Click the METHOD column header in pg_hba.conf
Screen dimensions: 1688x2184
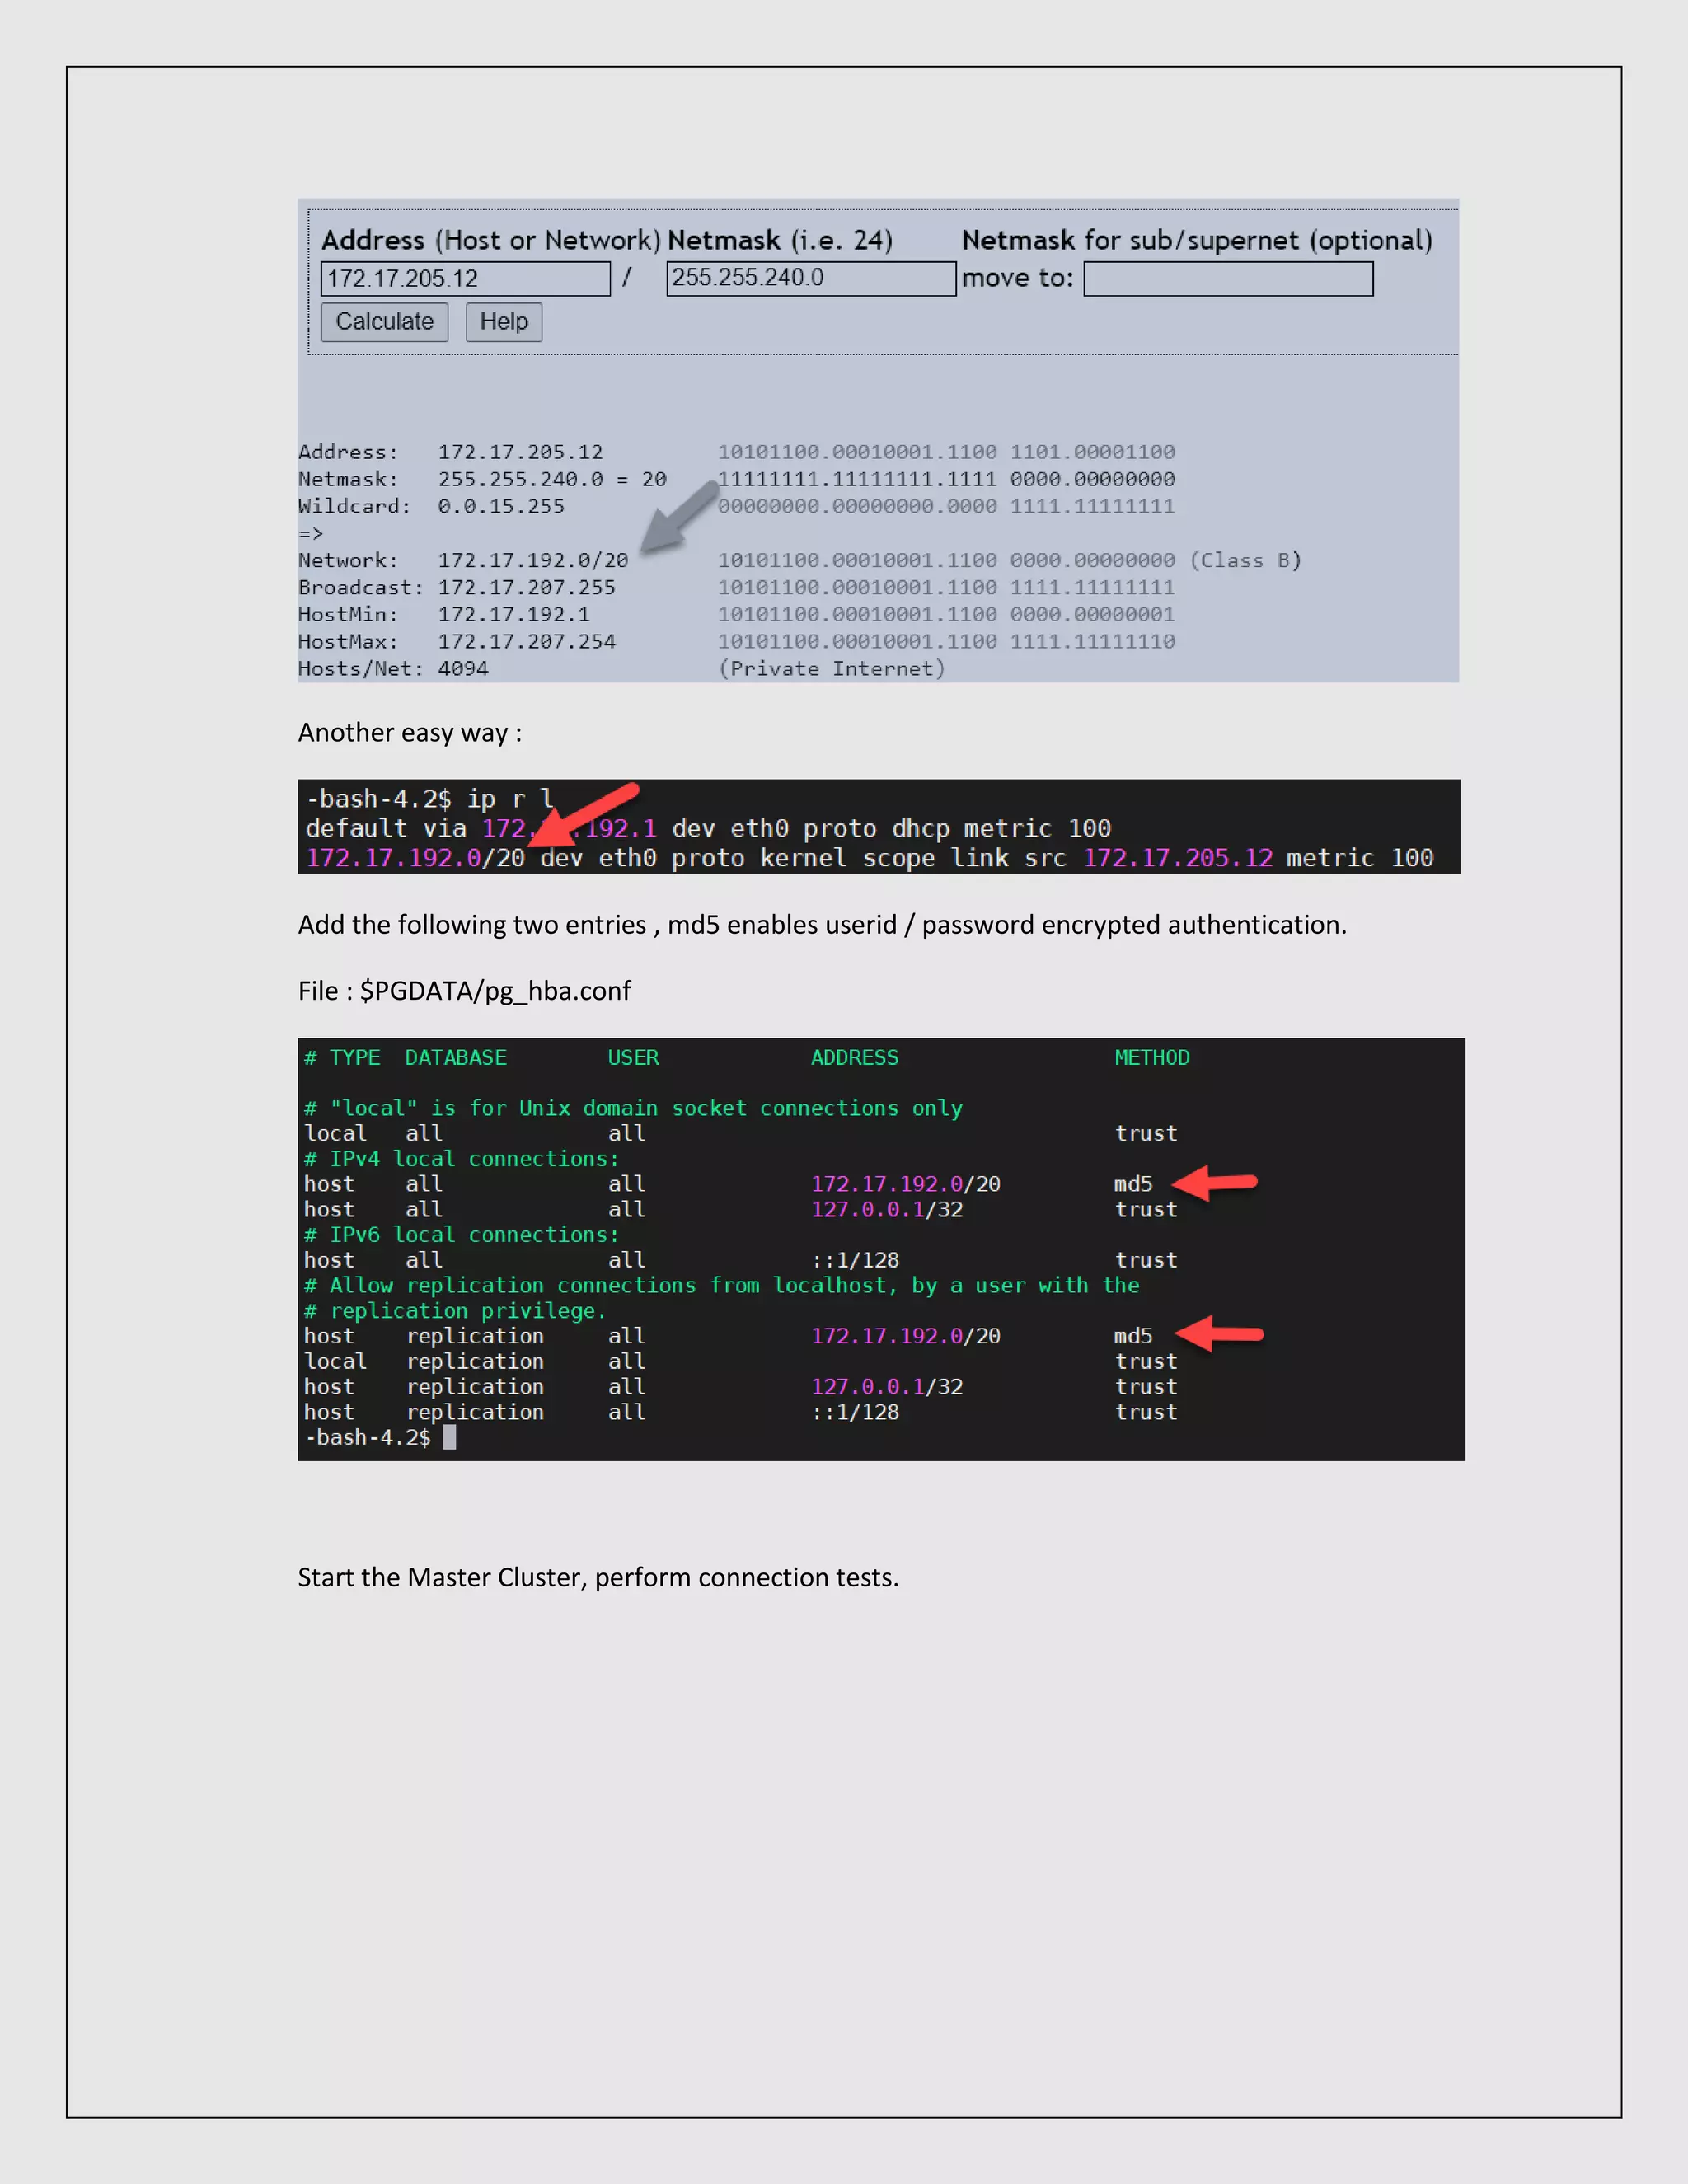click(1152, 1058)
